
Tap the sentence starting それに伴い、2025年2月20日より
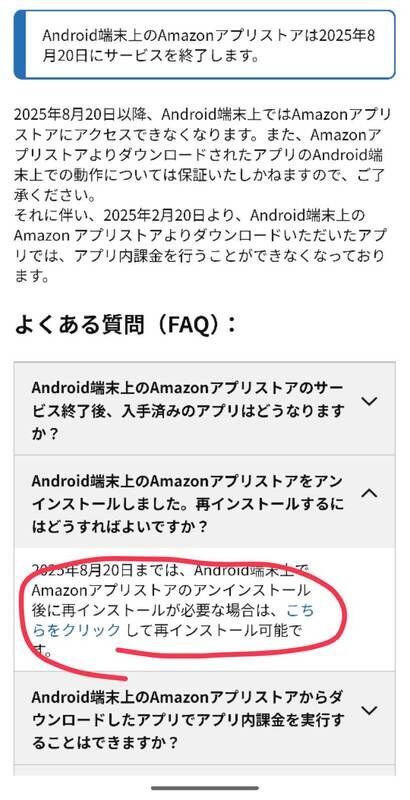[x=200, y=246]
